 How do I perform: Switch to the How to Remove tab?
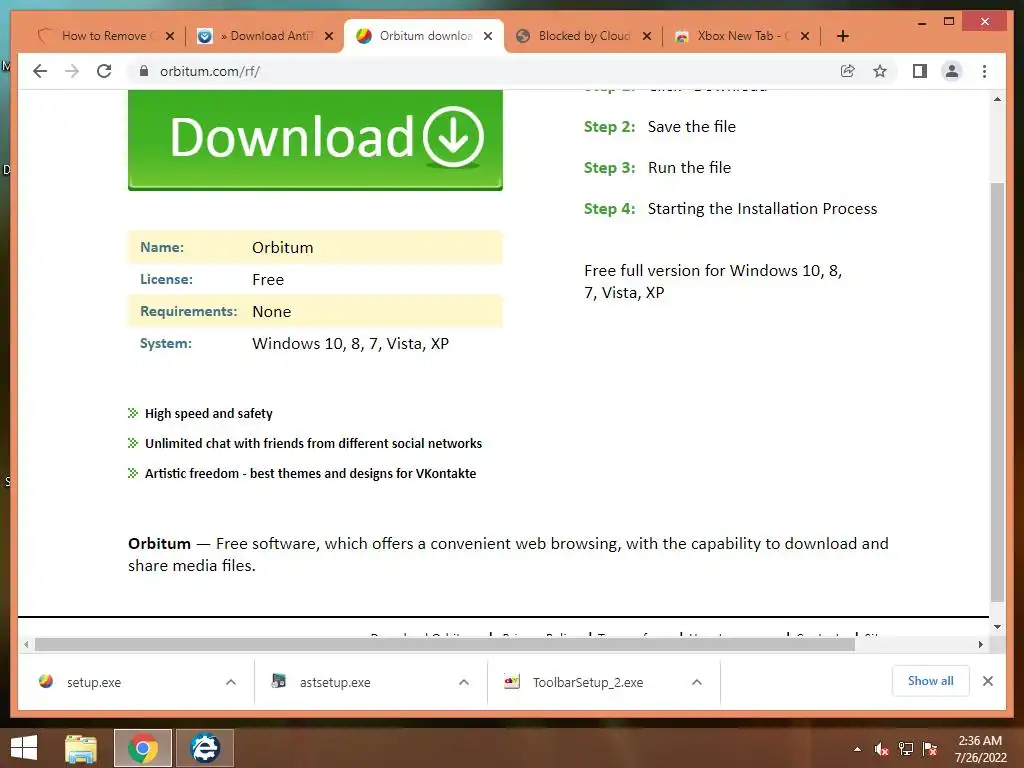coord(104,36)
